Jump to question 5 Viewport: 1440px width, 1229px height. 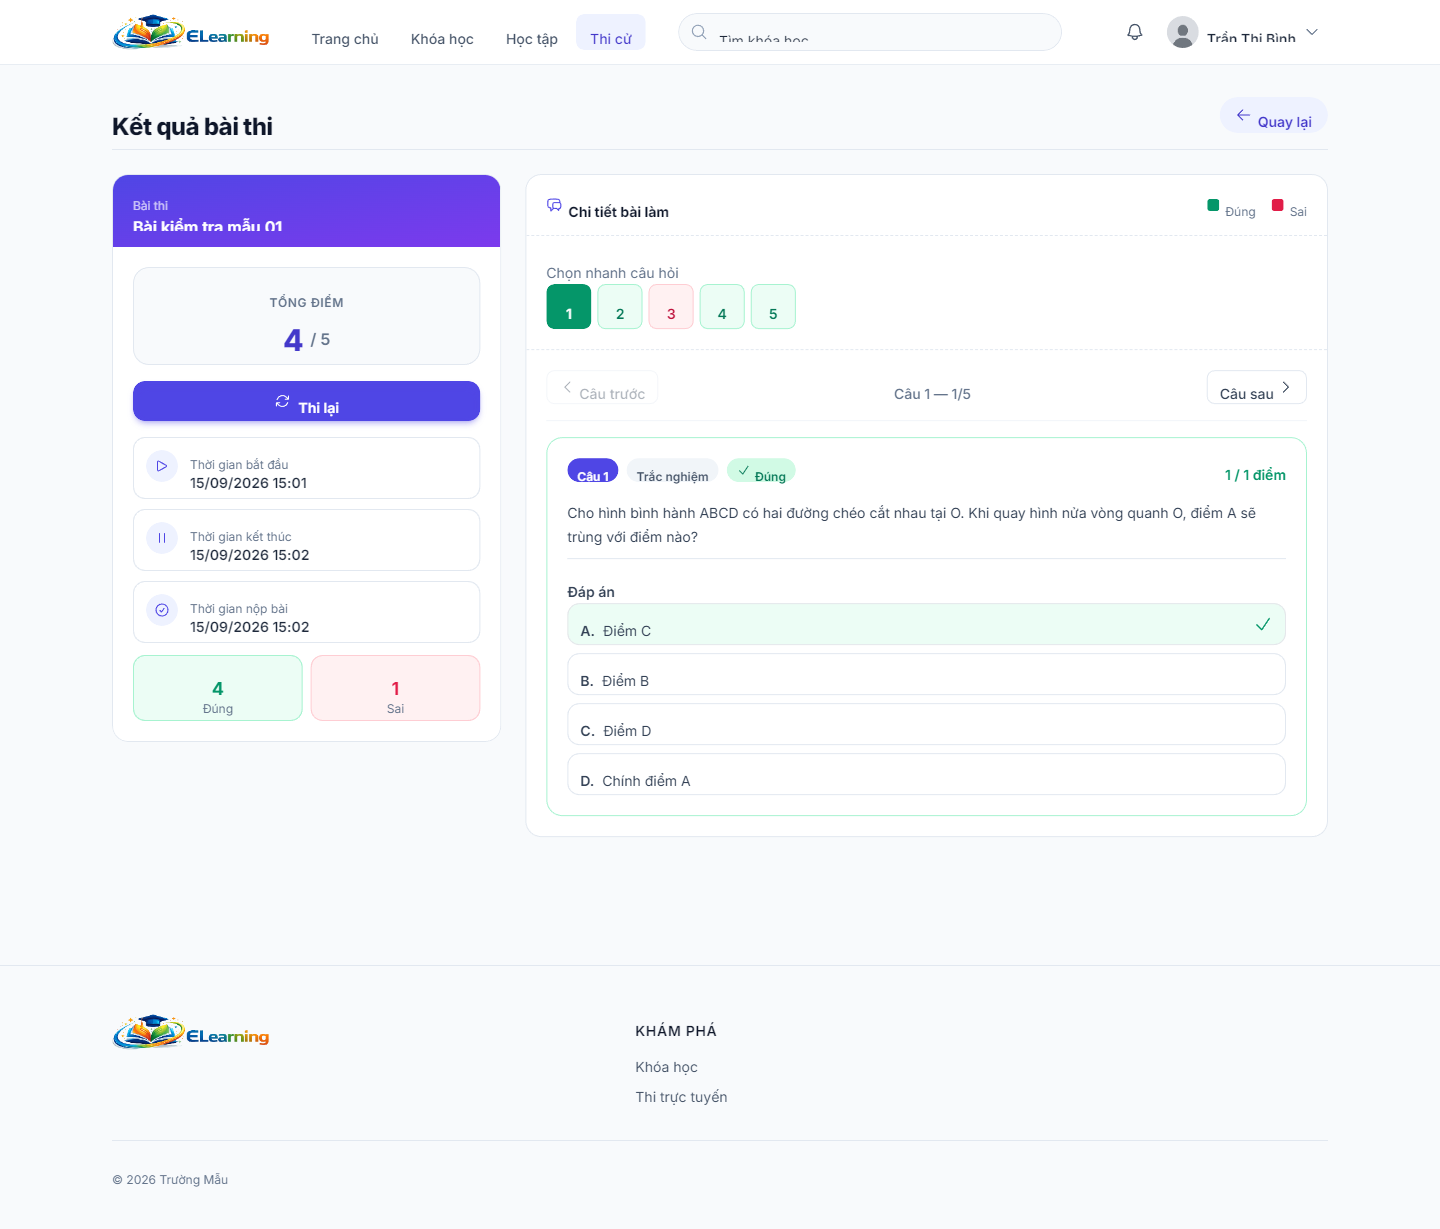[x=773, y=307]
